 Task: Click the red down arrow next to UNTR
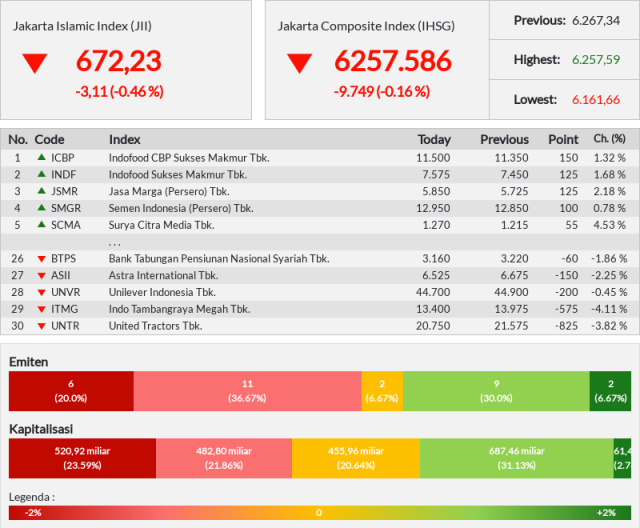pyautogui.click(x=41, y=326)
